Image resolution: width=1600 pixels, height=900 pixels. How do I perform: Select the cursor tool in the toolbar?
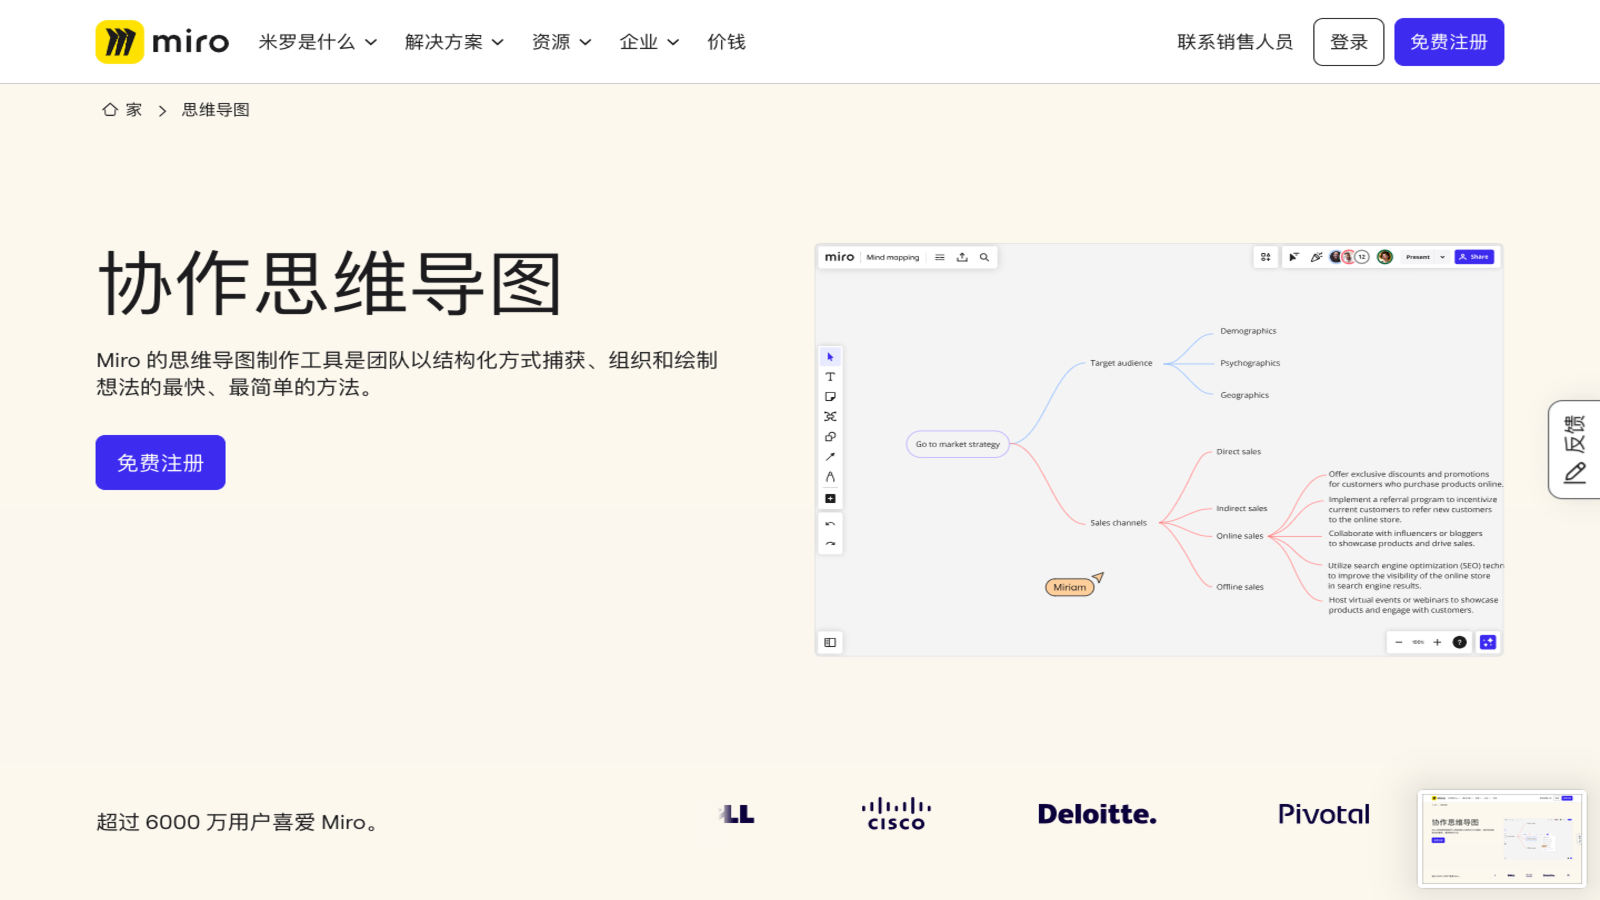[830, 356]
